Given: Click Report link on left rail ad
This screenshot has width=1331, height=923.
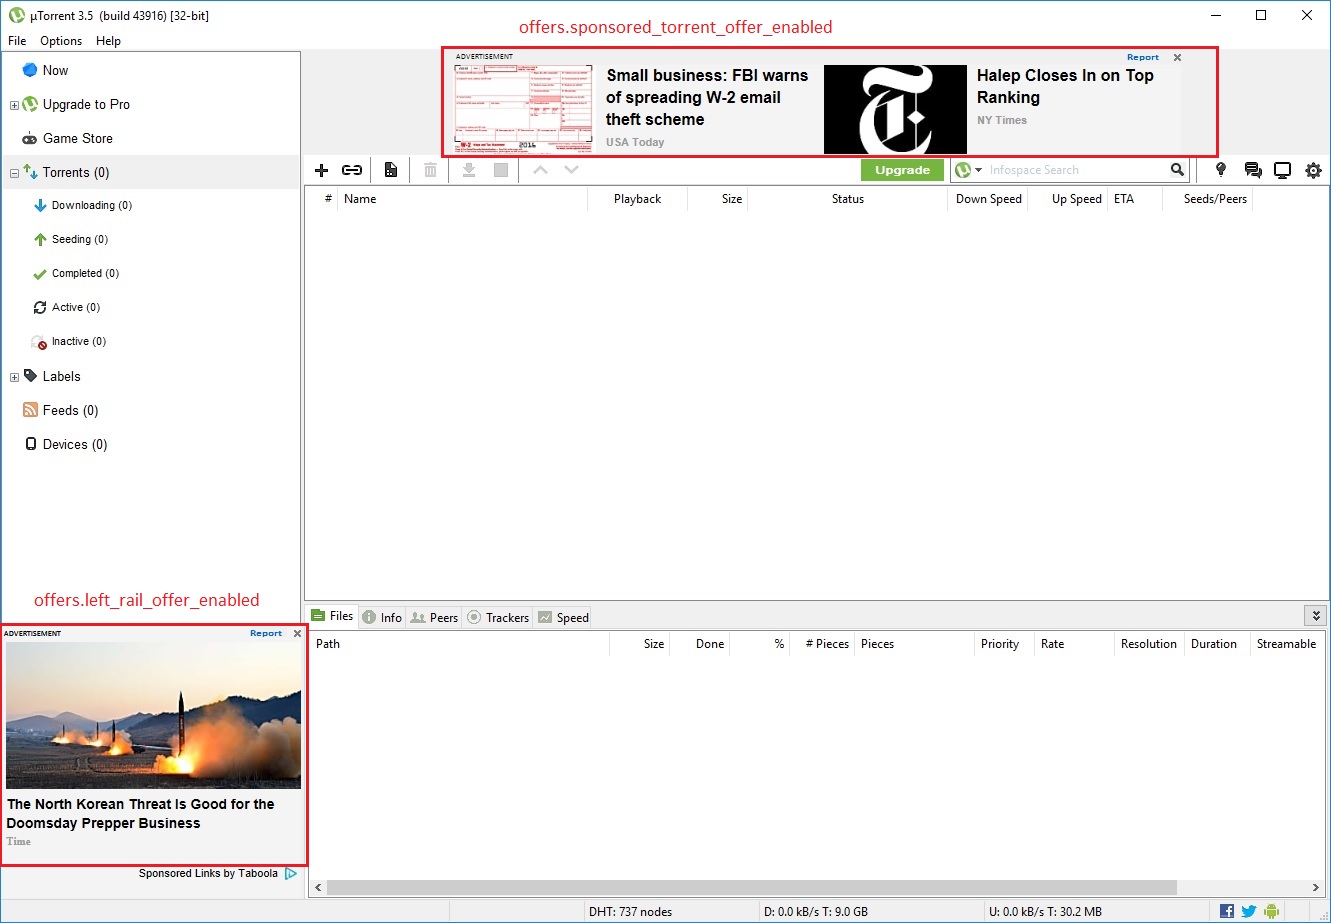Looking at the screenshot, I should tap(266, 633).
